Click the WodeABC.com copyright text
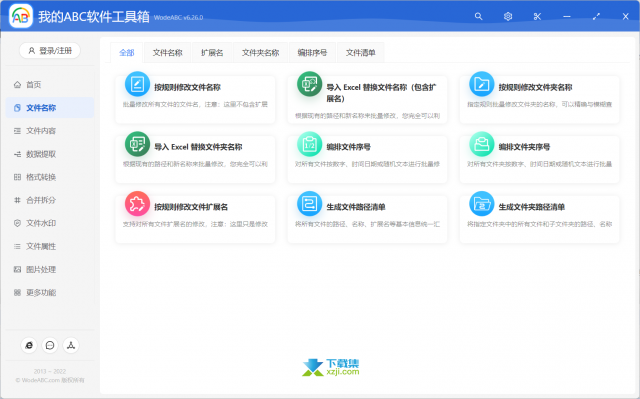The height and width of the screenshot is (399, 640). click(50, 380)
